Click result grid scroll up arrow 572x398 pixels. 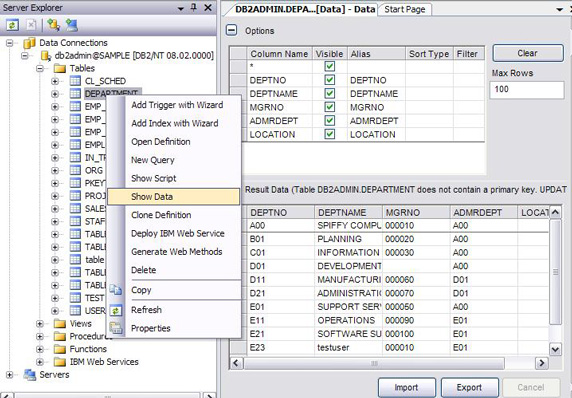tap(555, 212)
